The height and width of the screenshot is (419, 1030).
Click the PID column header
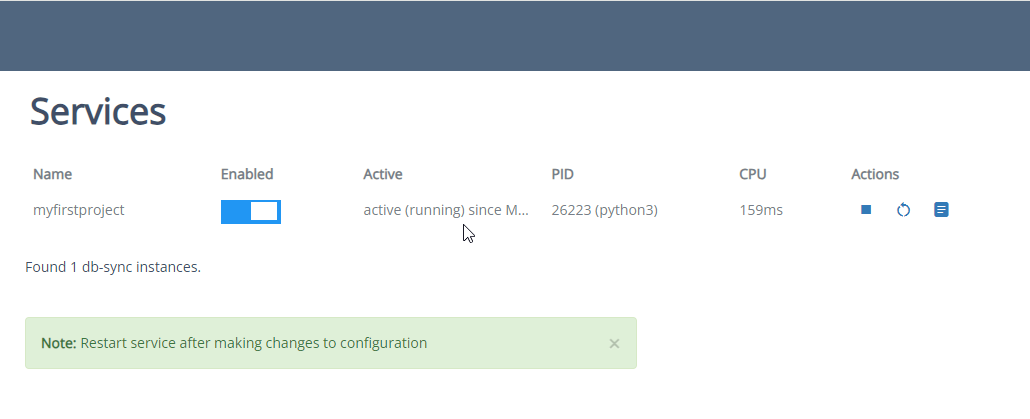coord(563,174)
